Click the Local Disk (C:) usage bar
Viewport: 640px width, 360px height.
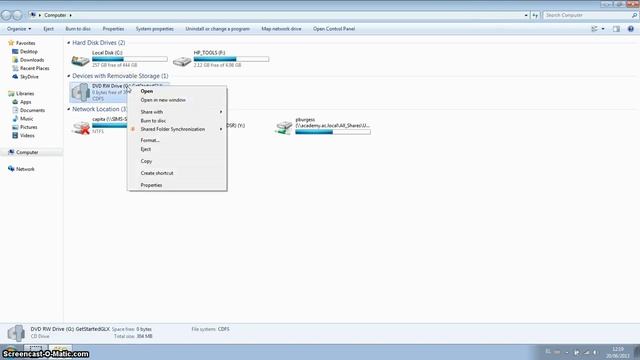click(130, 59)
